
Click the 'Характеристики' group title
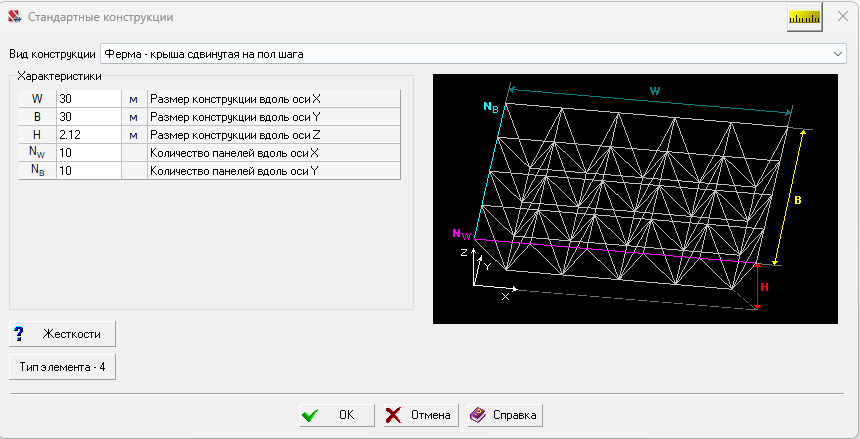[59, 76]
